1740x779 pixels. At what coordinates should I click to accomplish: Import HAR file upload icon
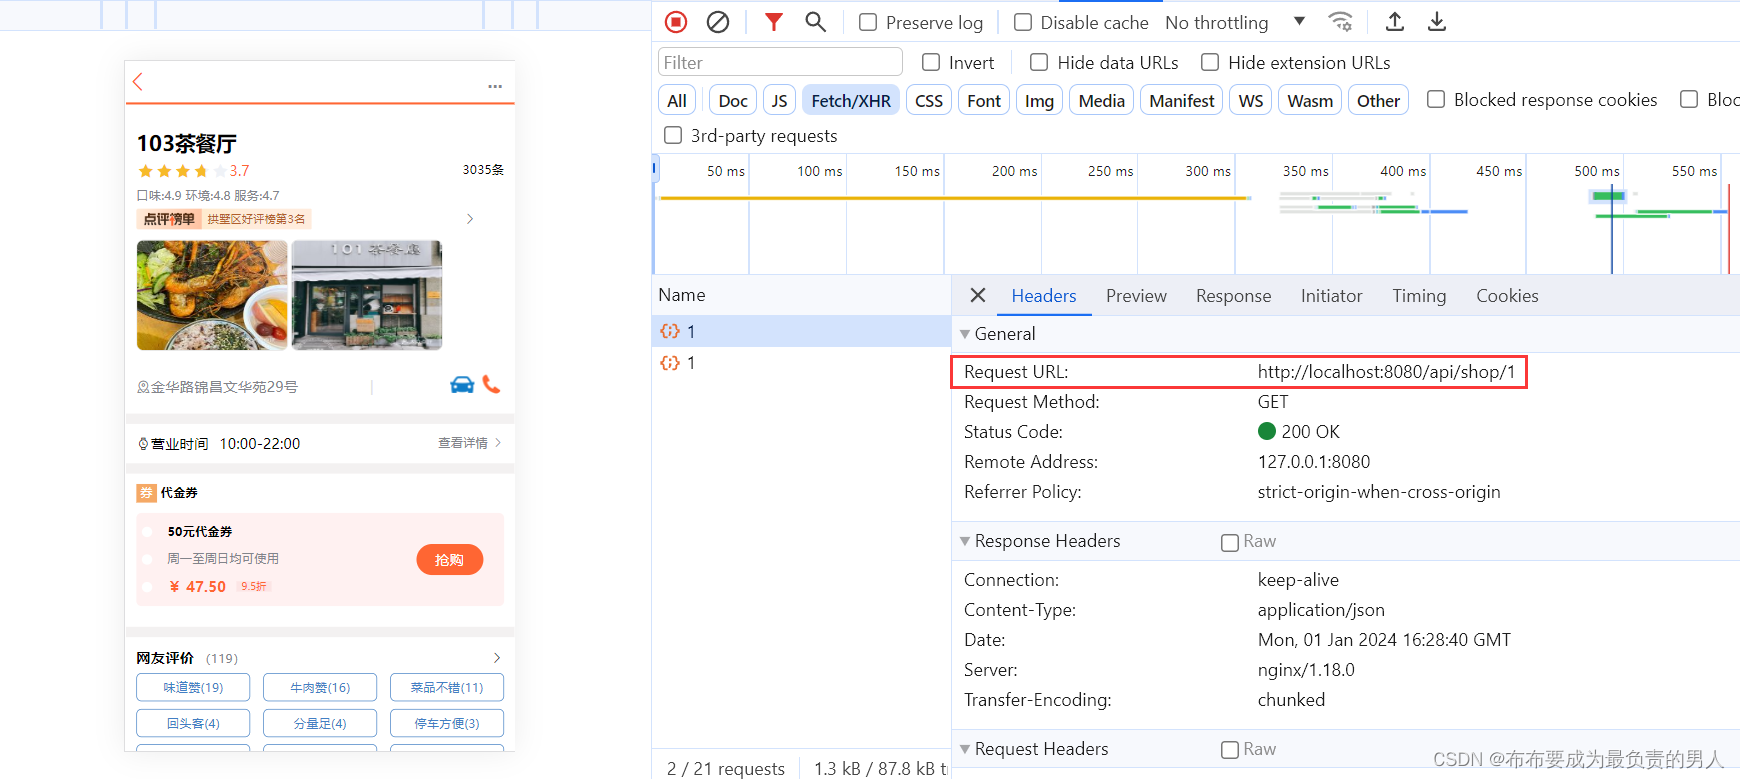coord(1395,22)
